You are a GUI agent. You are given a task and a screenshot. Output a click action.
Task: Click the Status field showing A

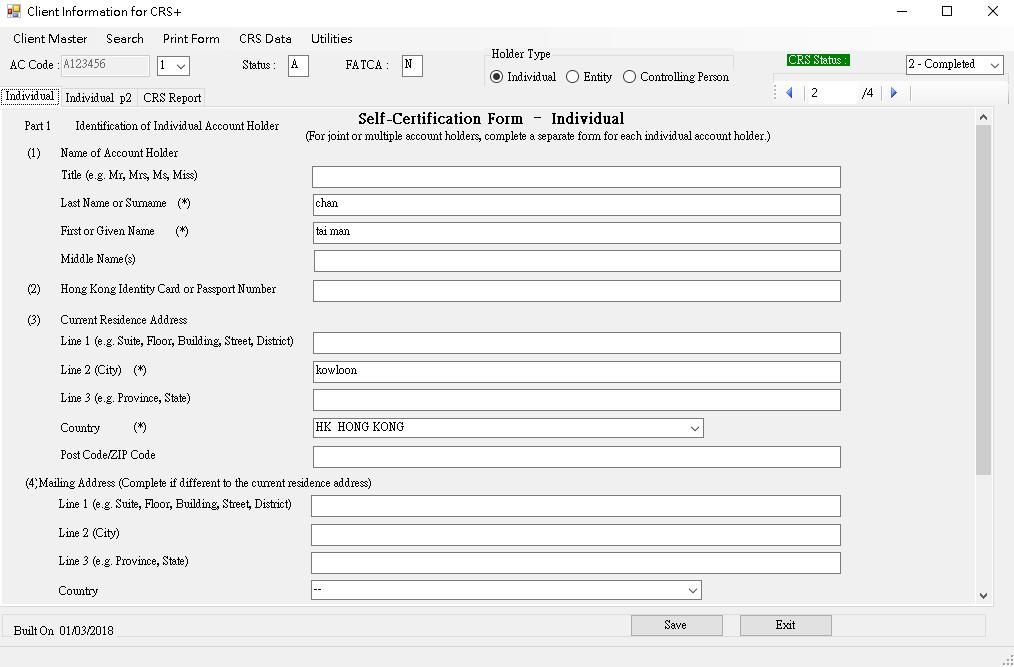(298, 65)
